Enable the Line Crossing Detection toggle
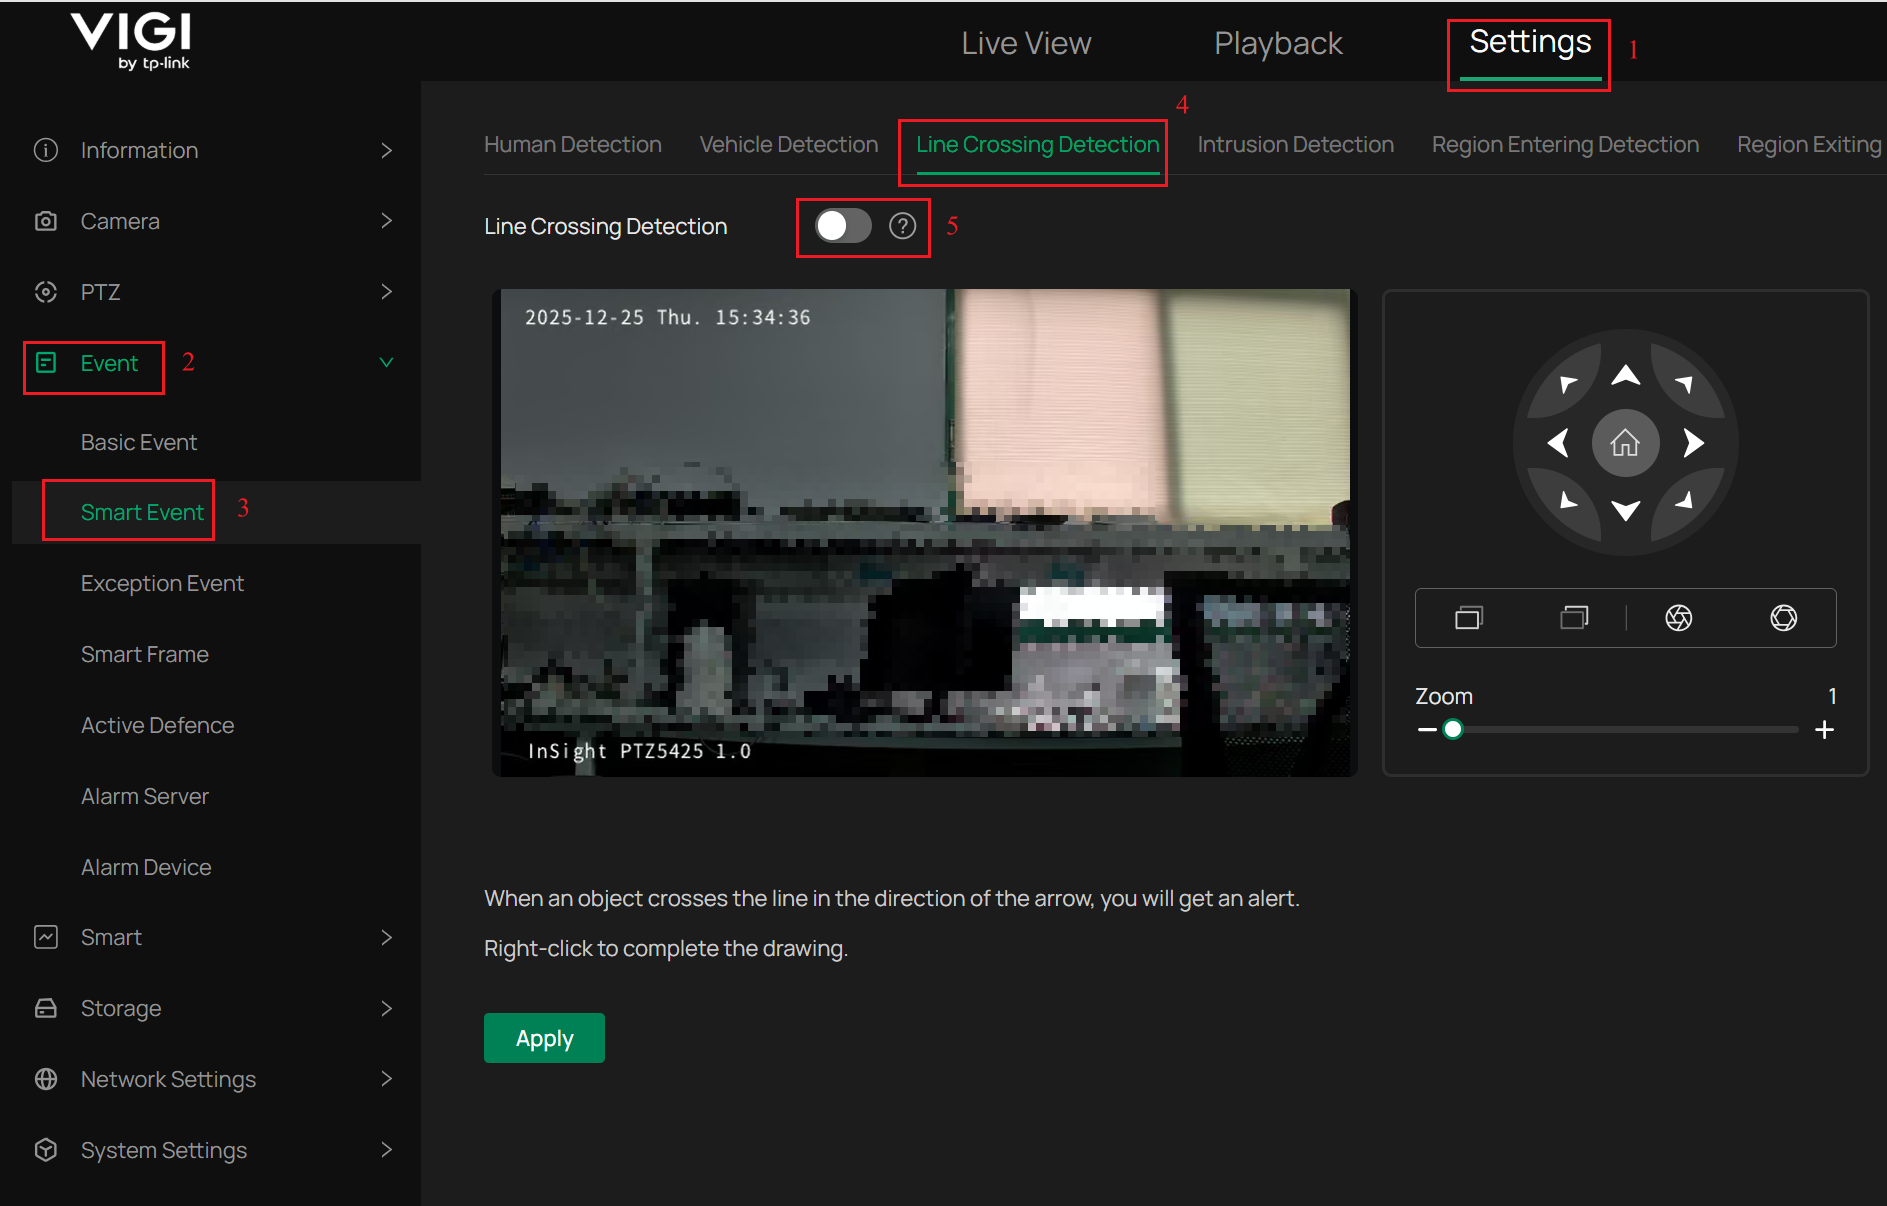The width and height of the screenshot is (1887, 1206). click(843, 226)
